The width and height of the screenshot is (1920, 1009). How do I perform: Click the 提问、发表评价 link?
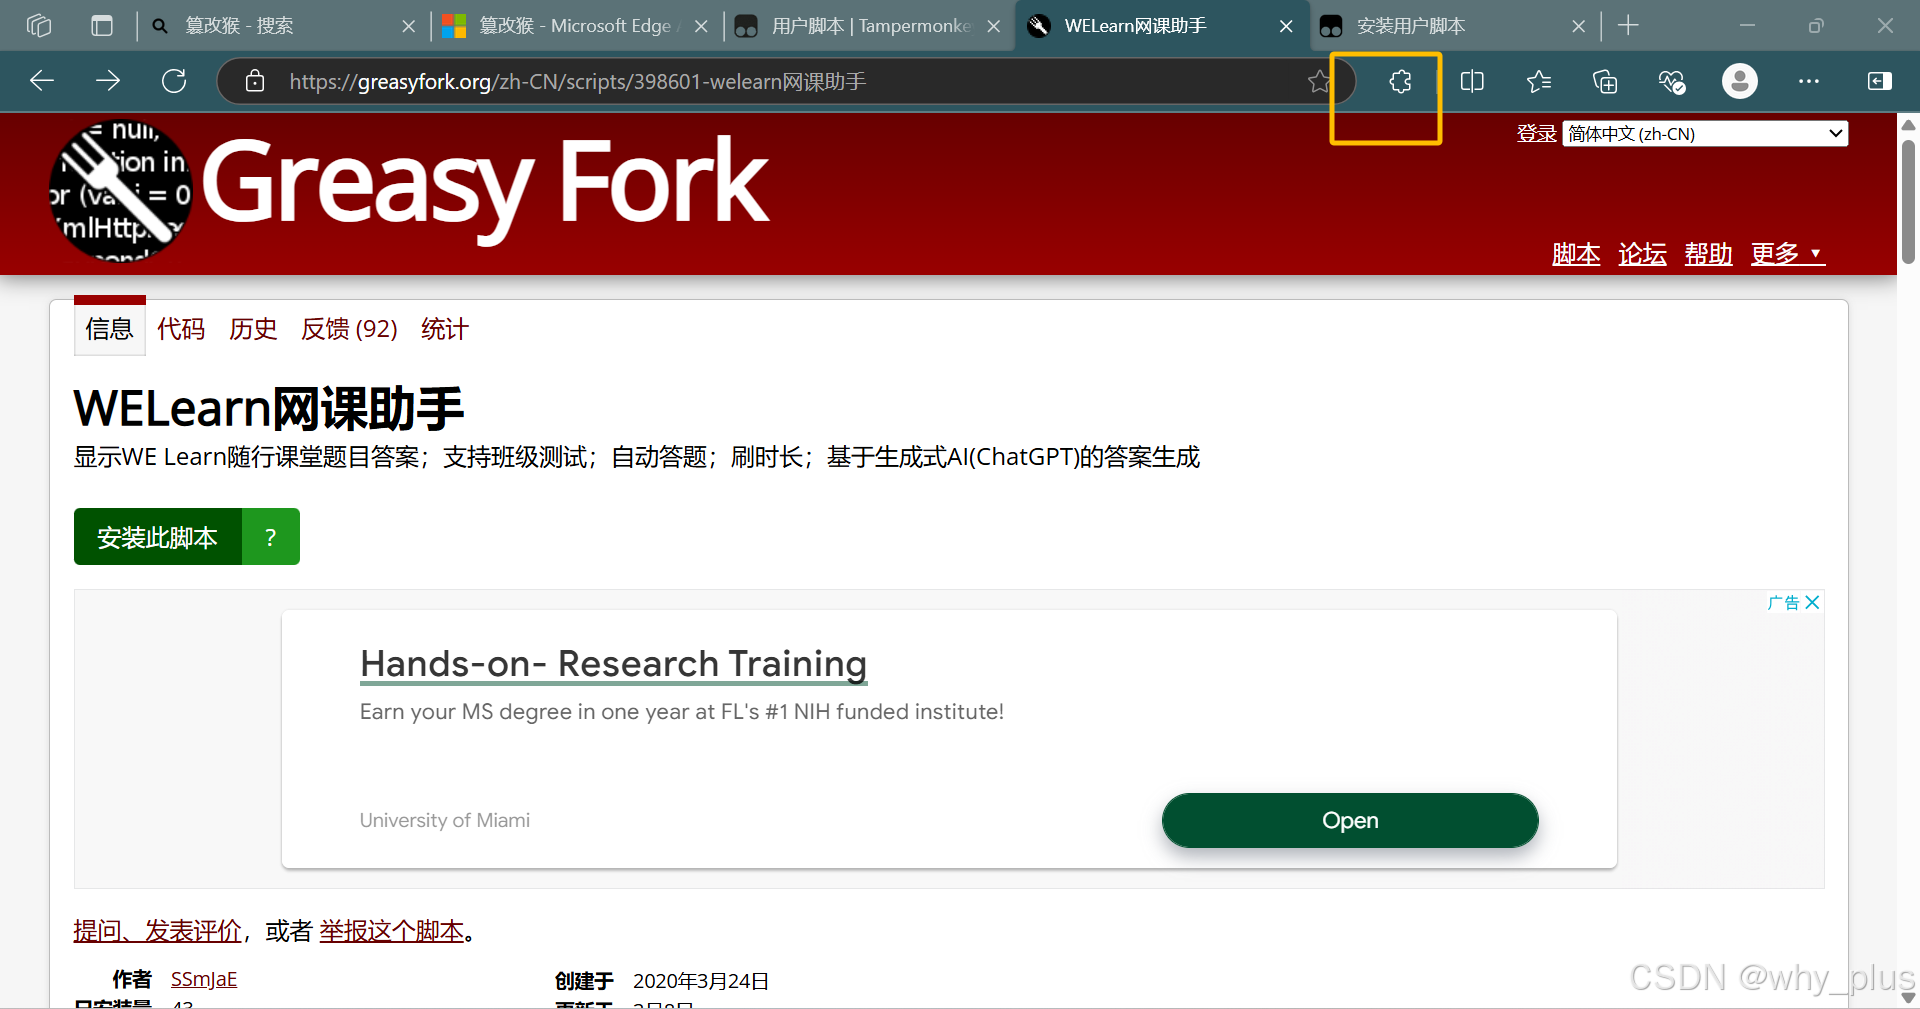click(x=157, y=931)
